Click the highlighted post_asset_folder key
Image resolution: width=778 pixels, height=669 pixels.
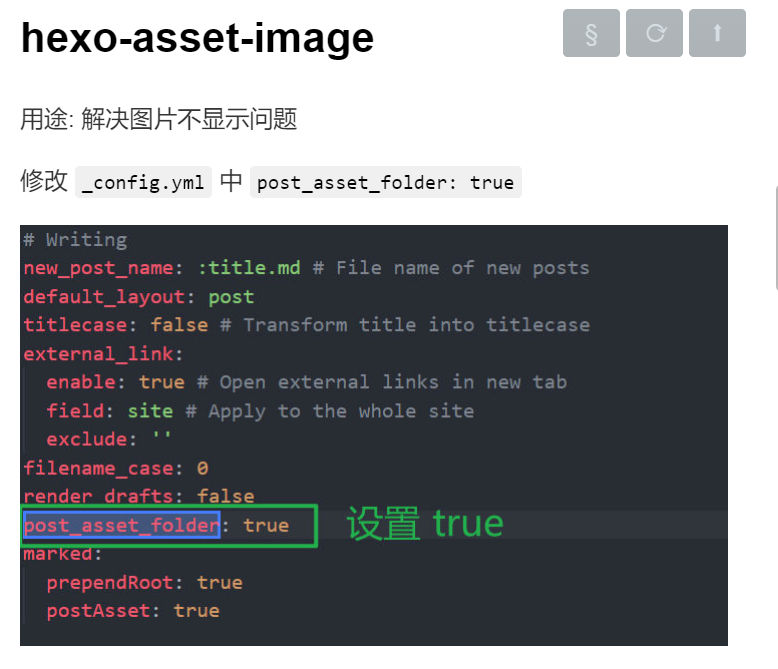121,525
